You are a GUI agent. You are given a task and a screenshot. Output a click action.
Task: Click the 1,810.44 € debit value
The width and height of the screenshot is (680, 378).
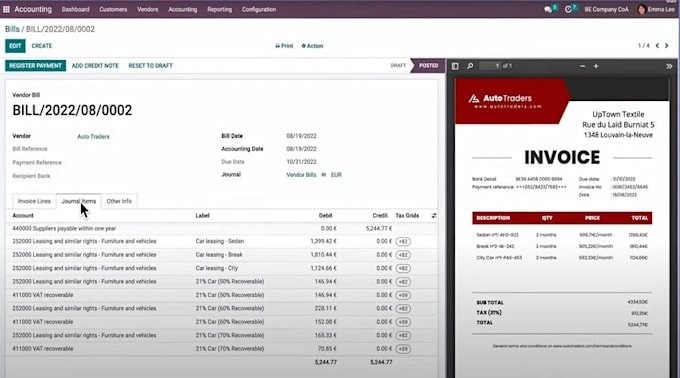(x=324, y=255)
